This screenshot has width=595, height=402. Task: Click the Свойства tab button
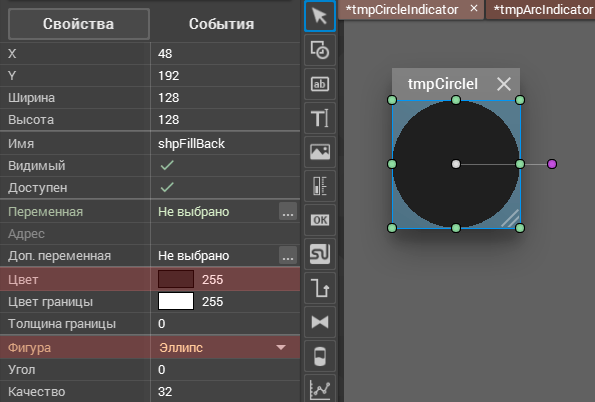[x=79, y=24]
